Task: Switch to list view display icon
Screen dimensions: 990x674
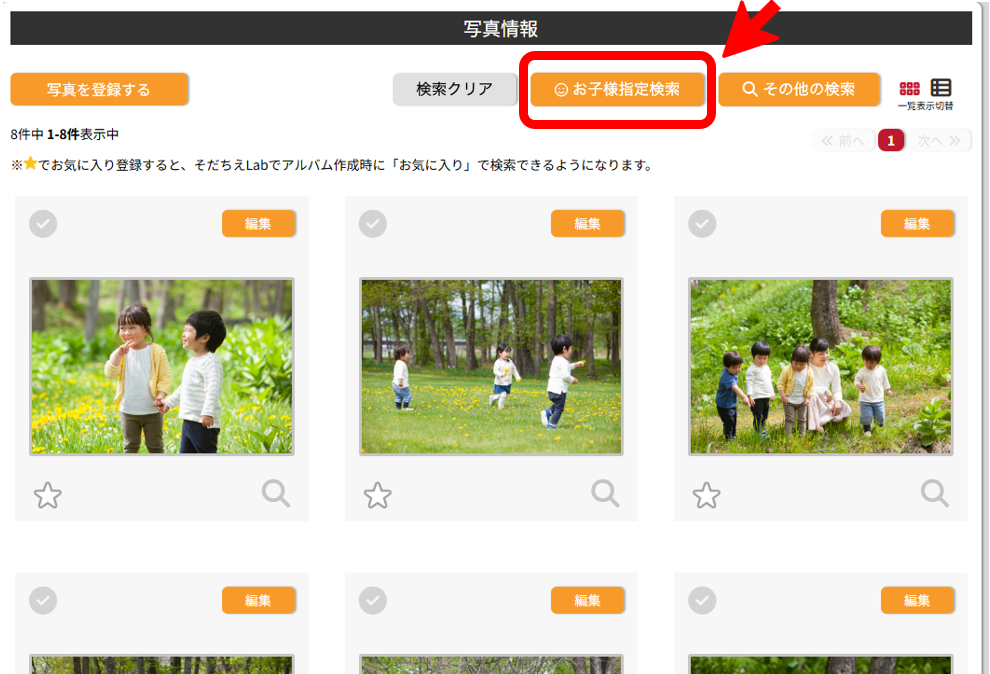Action: [941, 88]
